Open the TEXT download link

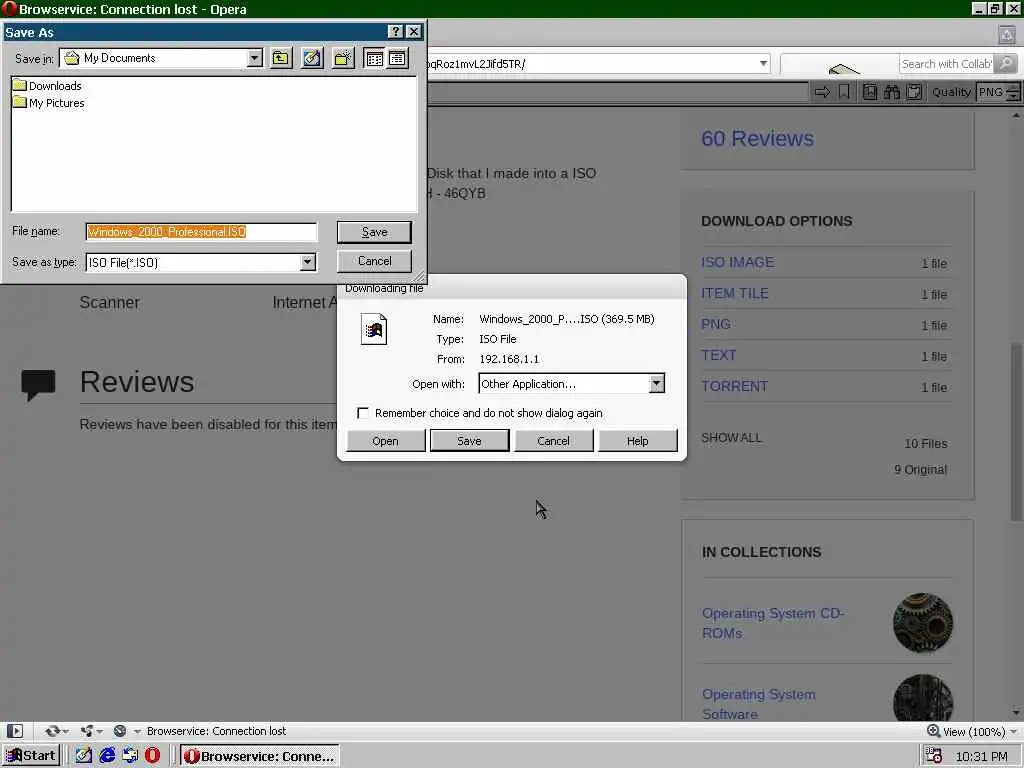pyautogui.click(x=718, y=355)
